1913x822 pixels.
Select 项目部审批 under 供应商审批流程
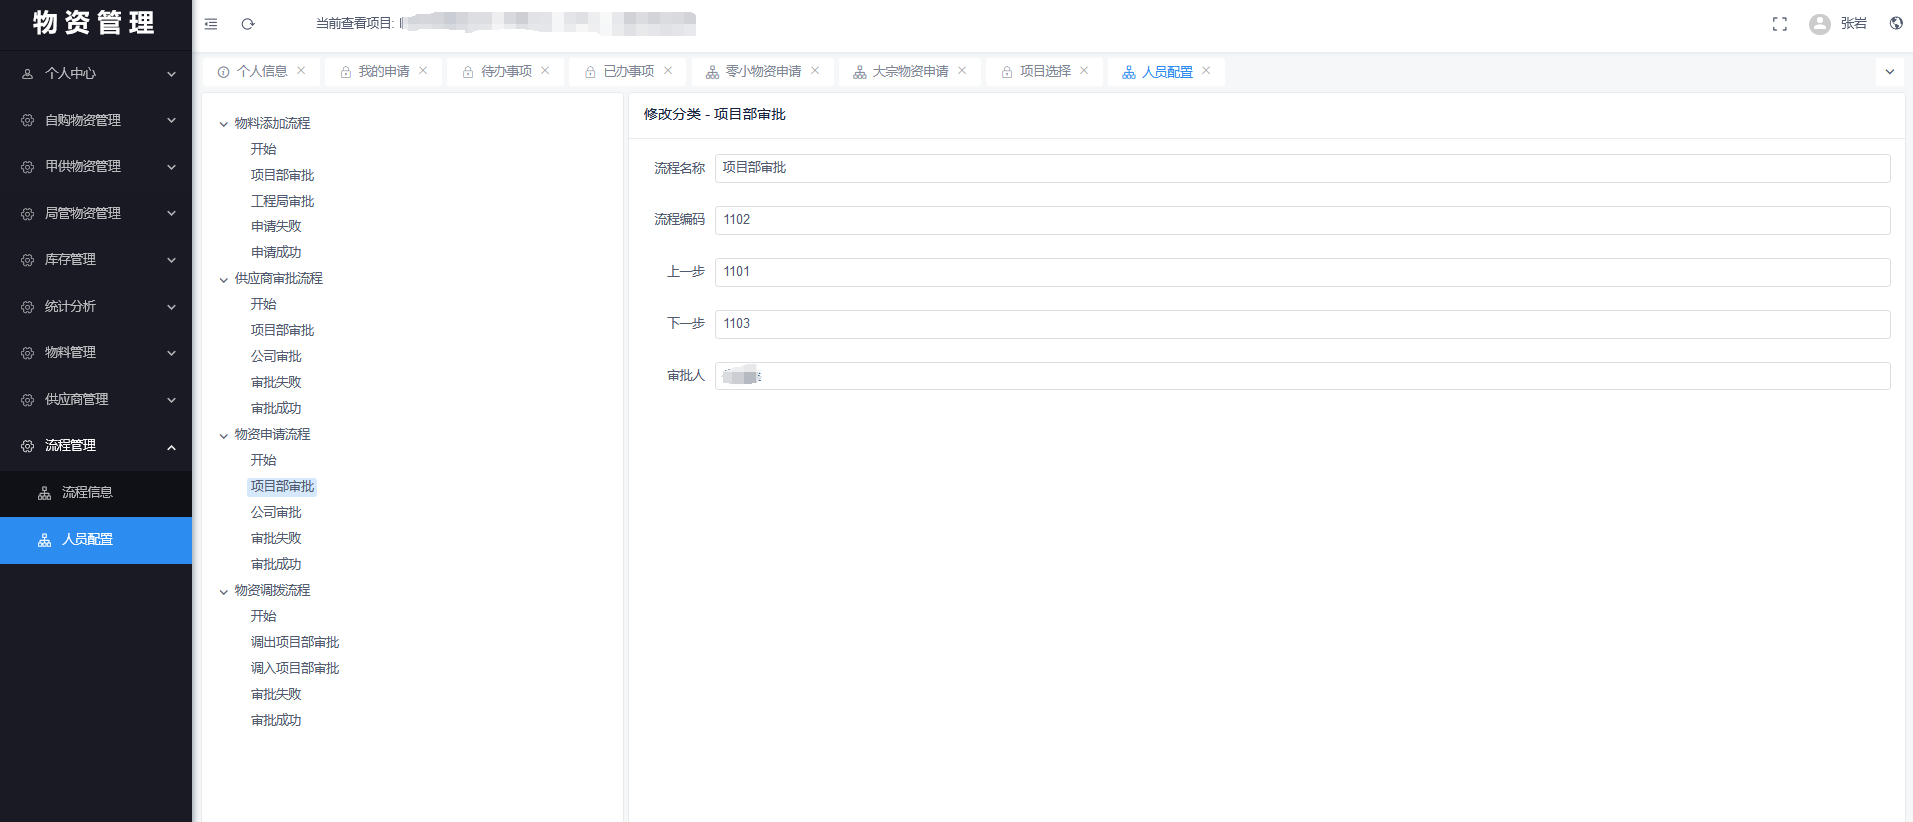tap(282, 331)
